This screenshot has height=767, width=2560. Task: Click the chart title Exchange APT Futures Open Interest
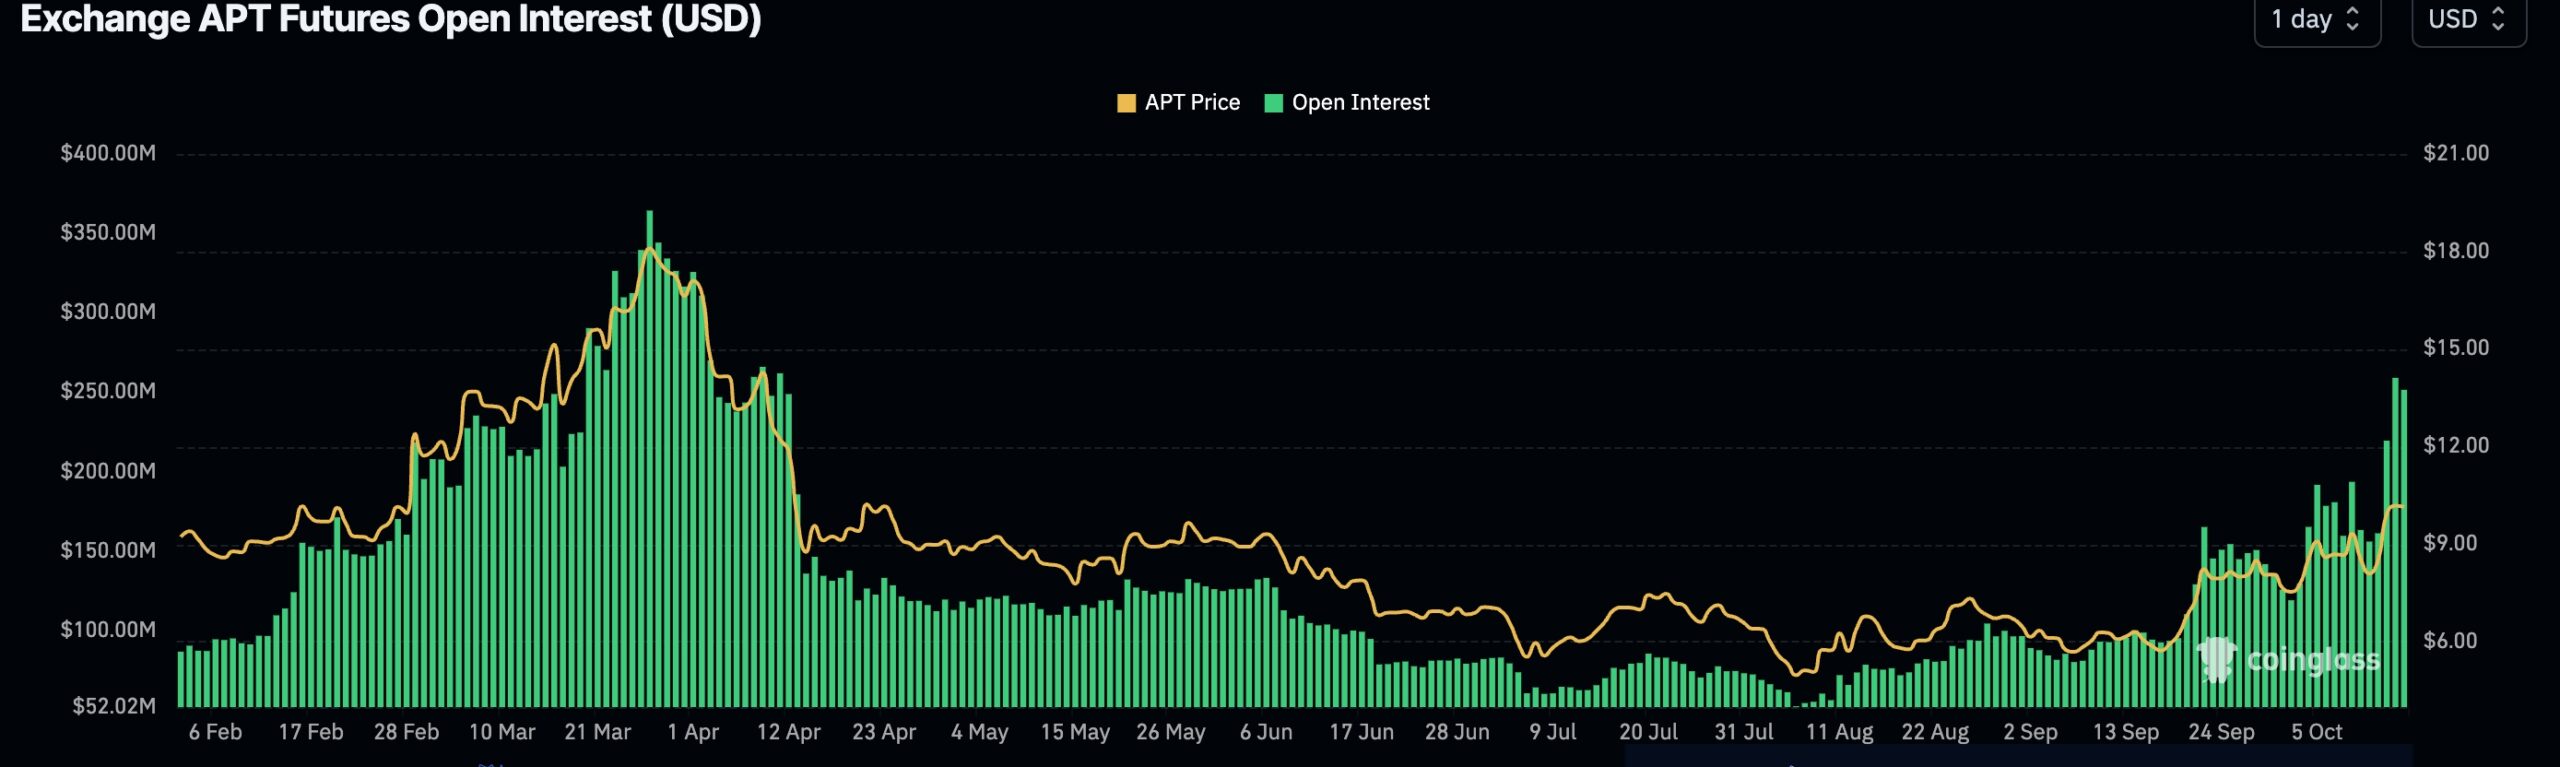(x=391, y=19)
